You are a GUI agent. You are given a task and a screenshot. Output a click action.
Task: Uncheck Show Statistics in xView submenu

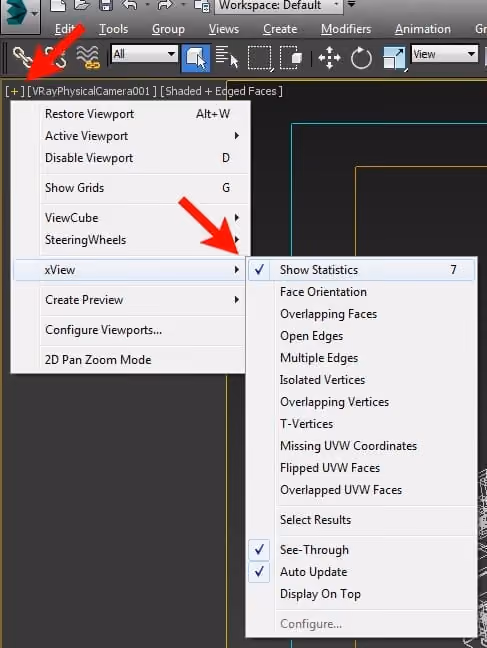pyautogui.click(x=361, y=269)
